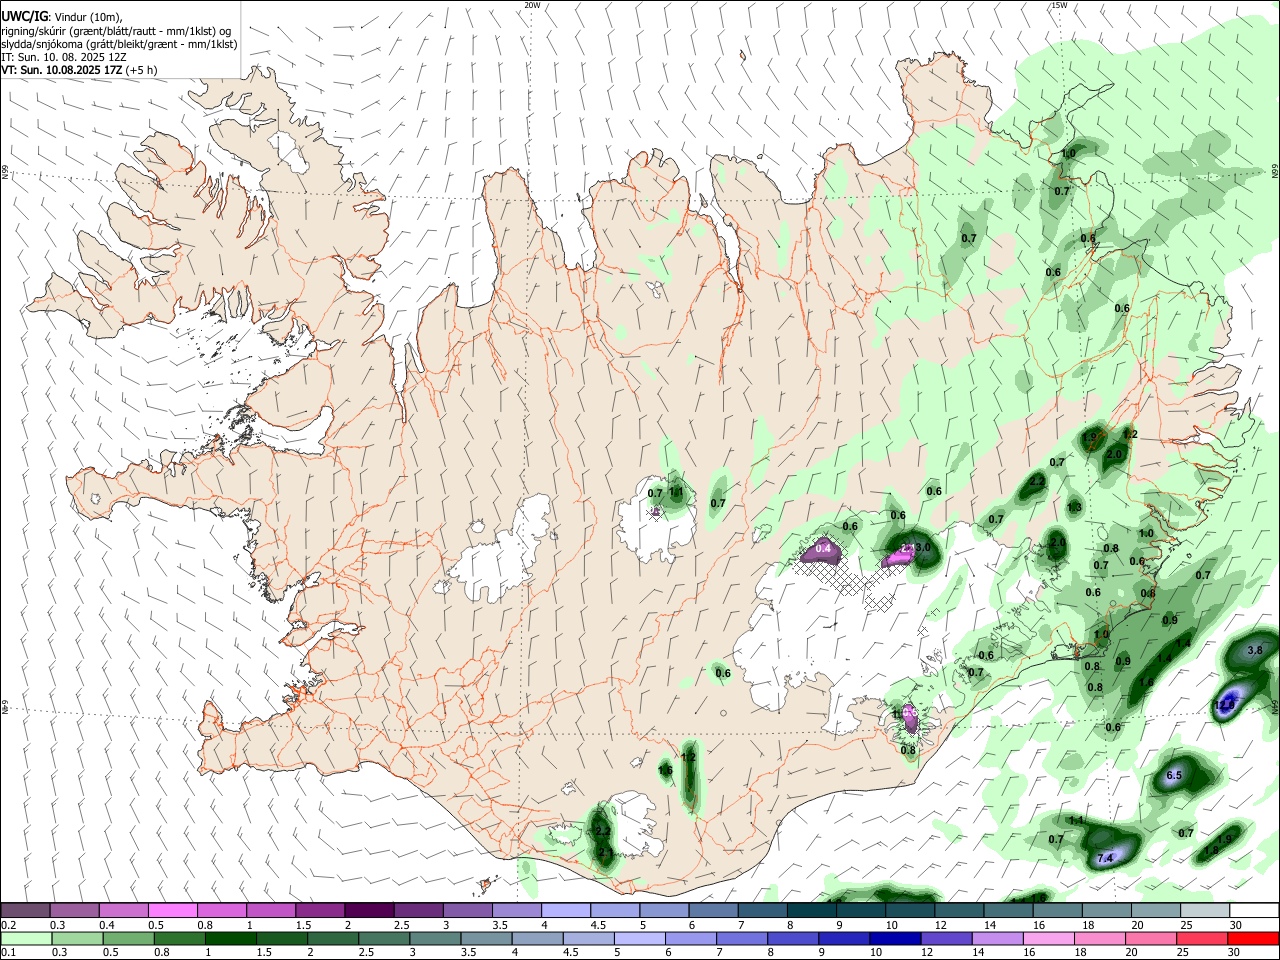1280x960 pixels.
Task: Click the pink 0.5 swatch in the upper legend row
Action: (x=173, y=911)
